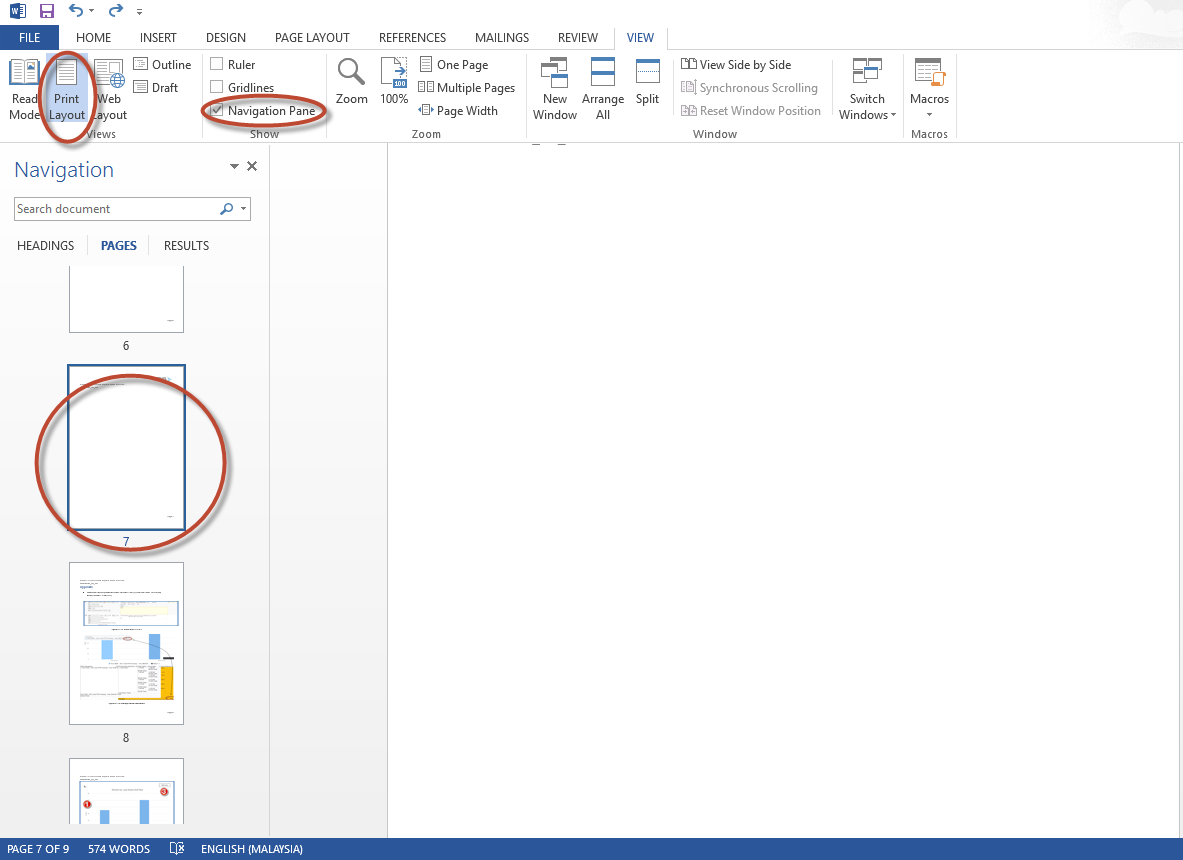Image resolution: width=1183 pixels, height=860 pixels.
Task: Switch to the HEADINGS tab in Navigation
Action: click(x=45, y=245)
